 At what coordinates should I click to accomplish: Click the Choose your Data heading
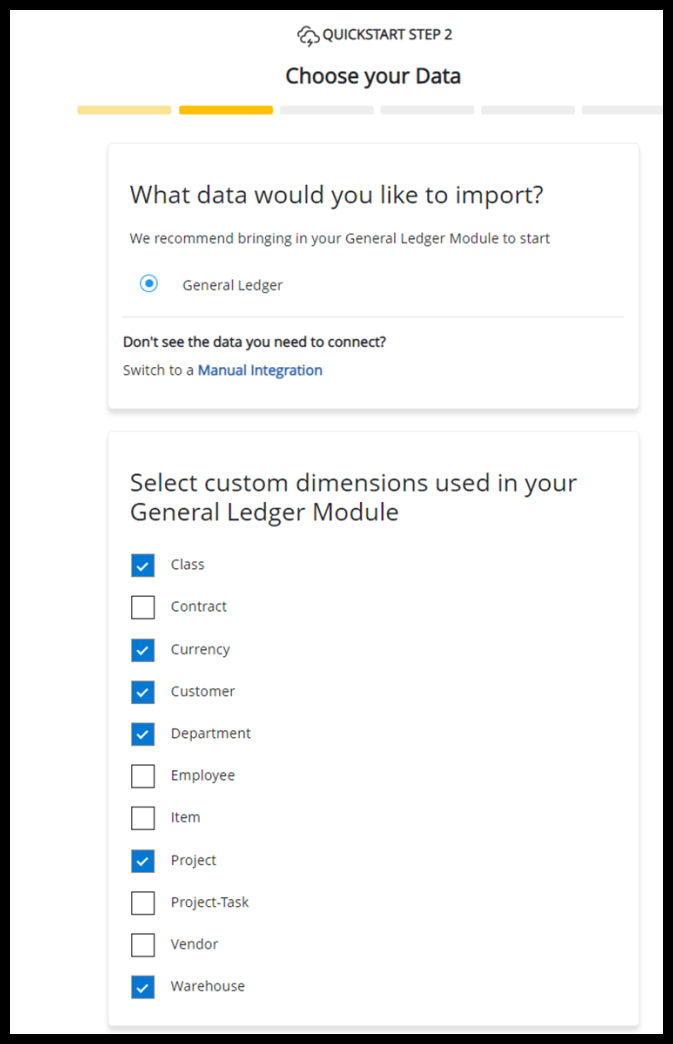tap(373, 76)
